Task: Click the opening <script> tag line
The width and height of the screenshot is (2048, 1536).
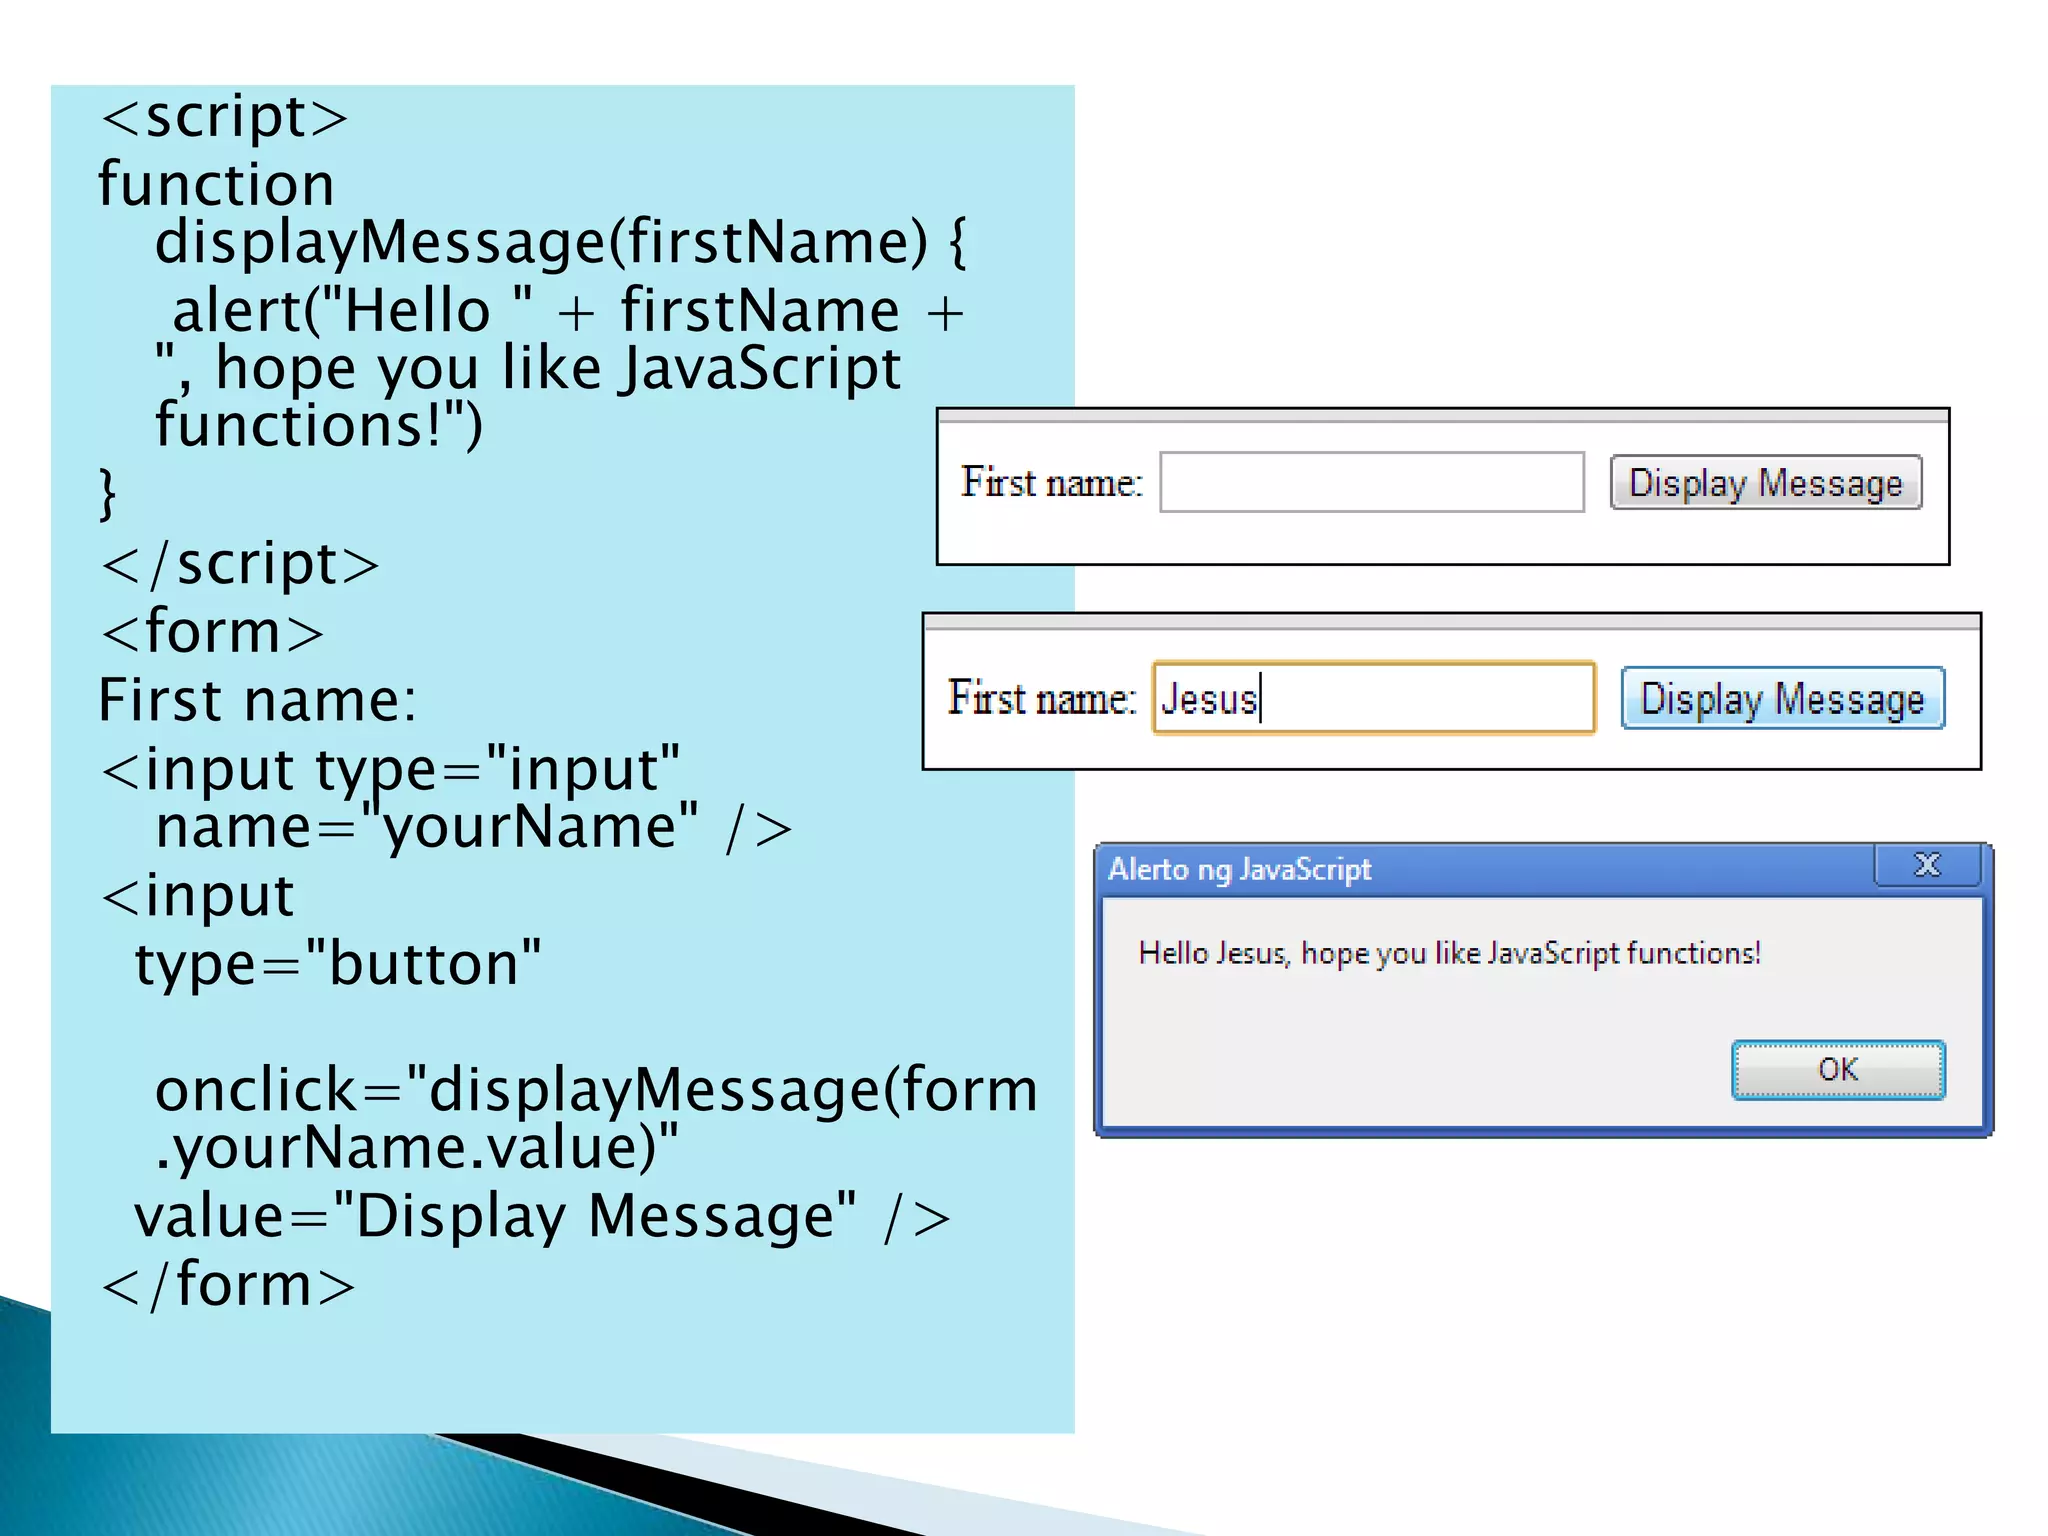Action: tap(224, 117)
